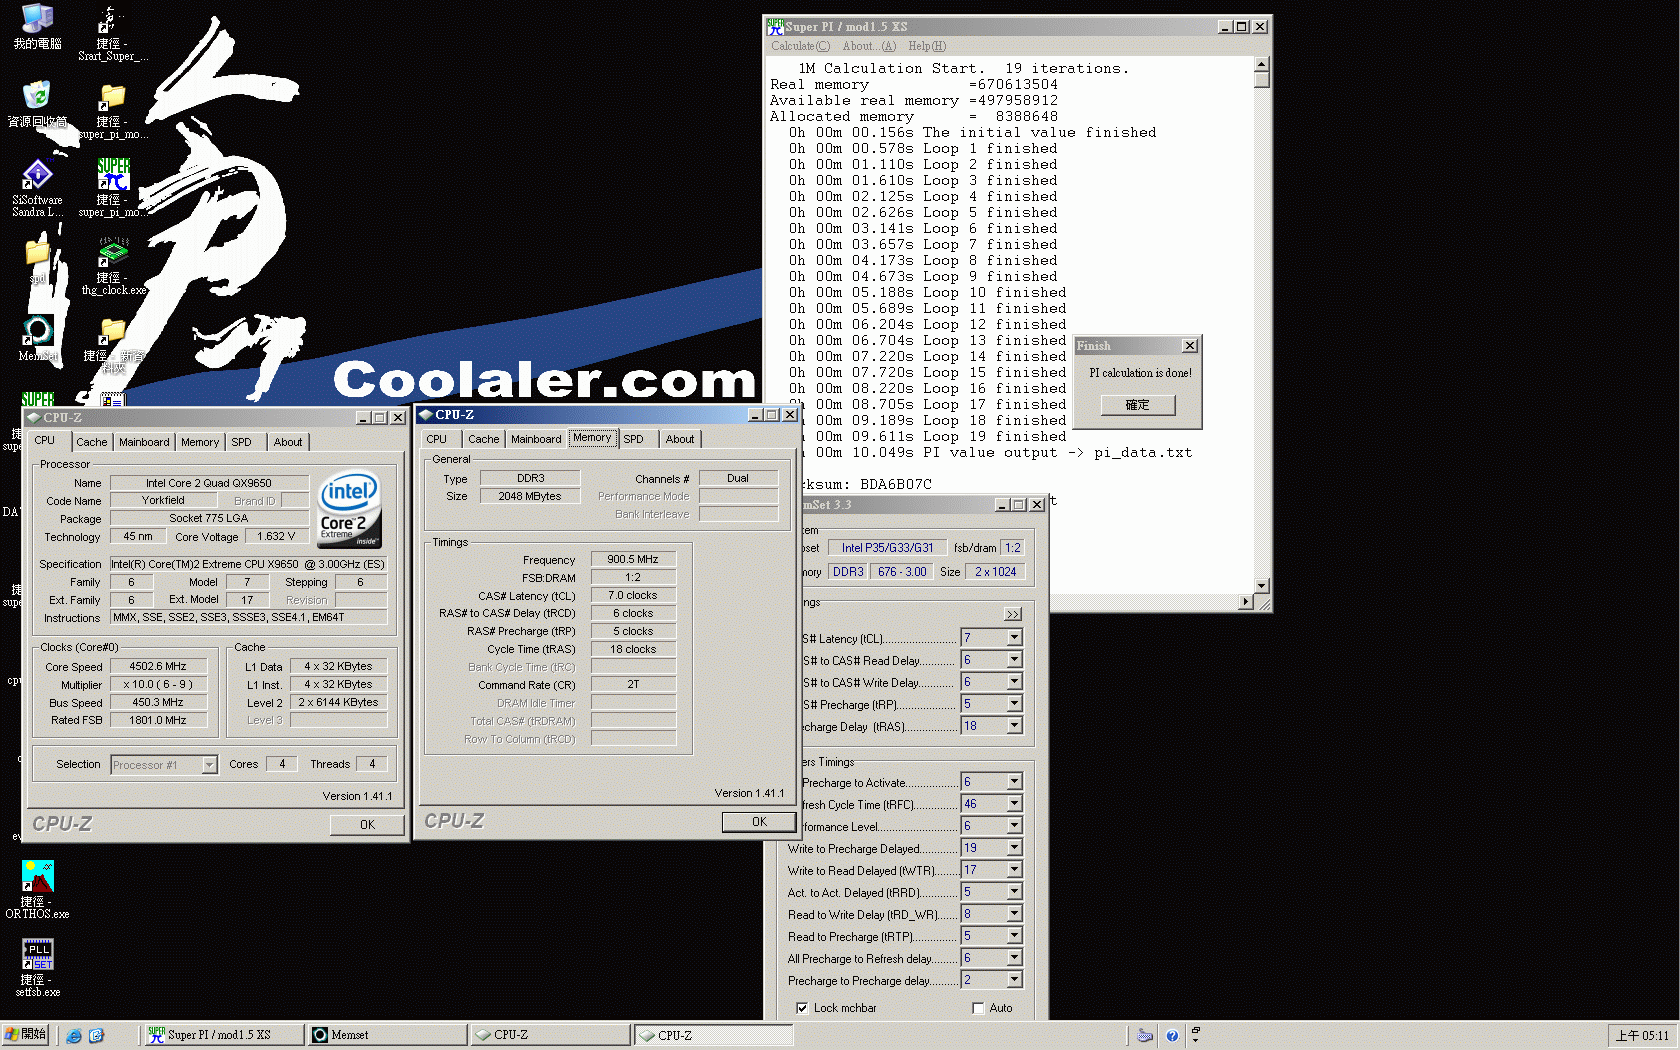Click right CPU-Z window title icon
This screenshot has height=1050, width=1680.
425,415
